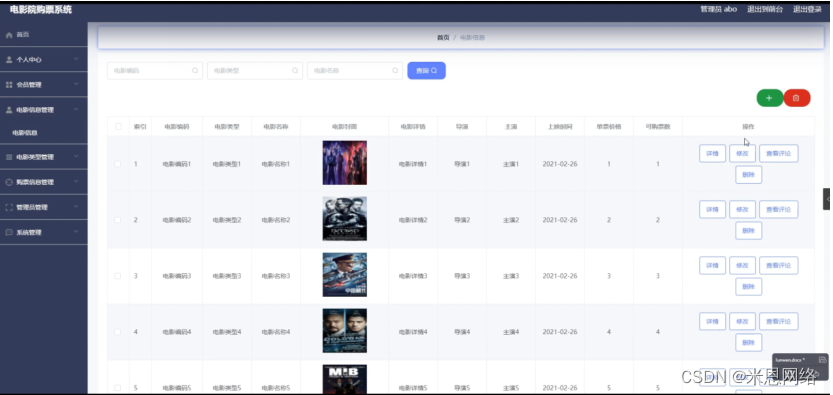The width and height of the screenshot is (833, 395).
Task: Click the grid icon beside 会员管理
Action: pyautogui.click(x=8, y=85)
